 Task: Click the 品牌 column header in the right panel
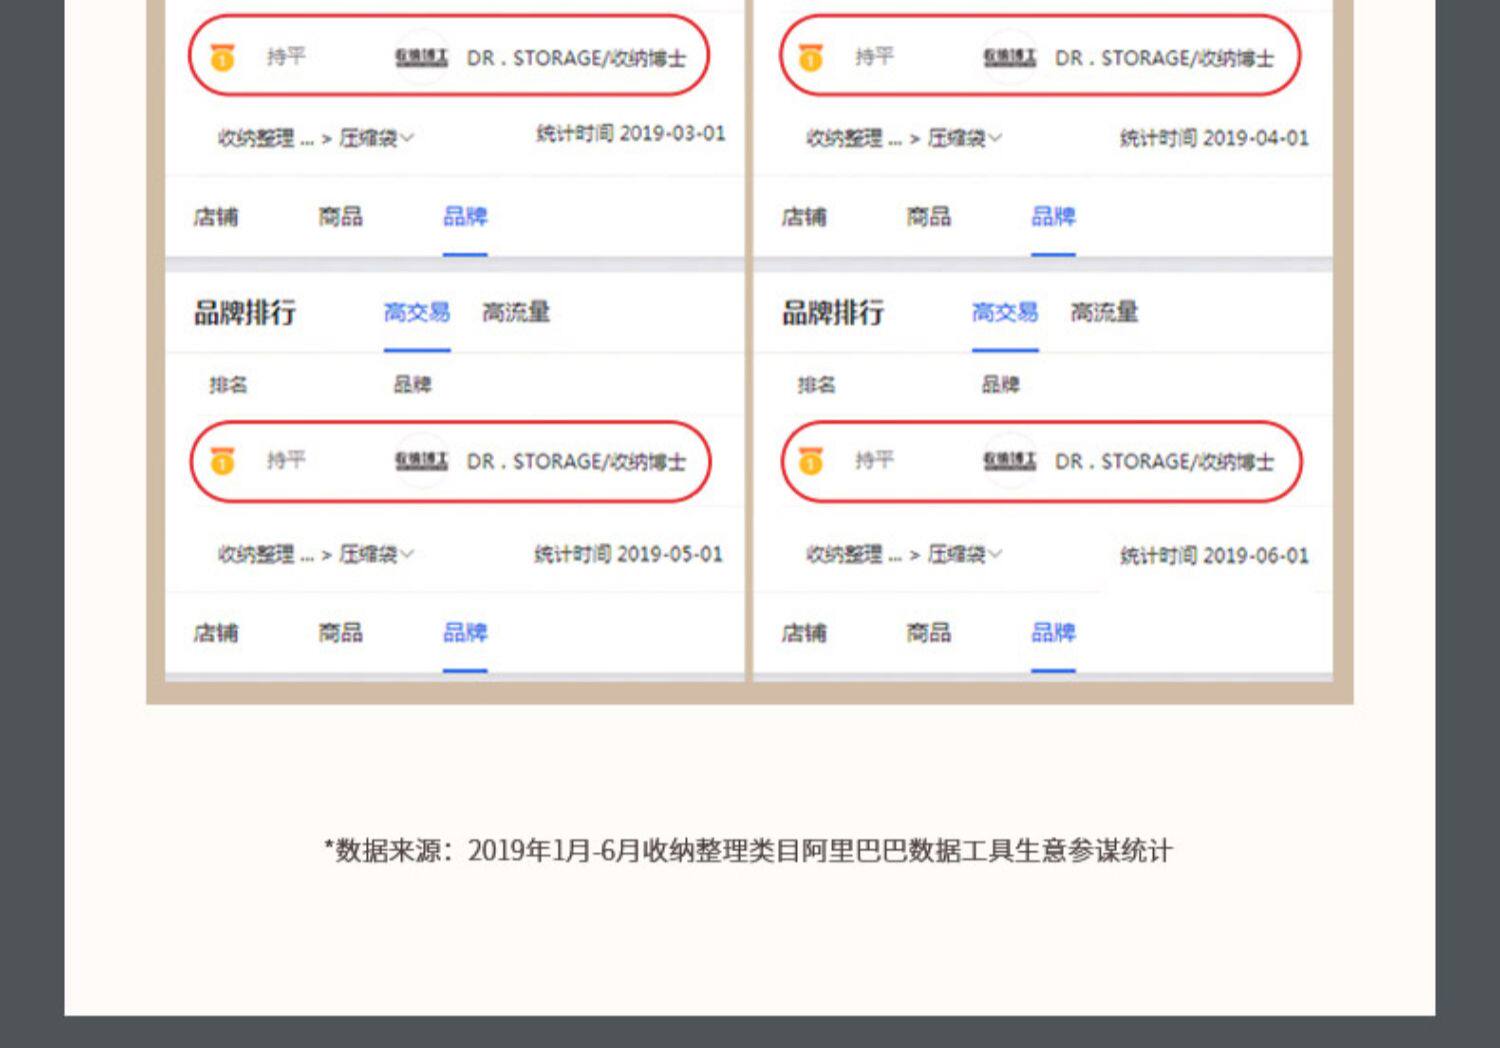[1000, 385]
